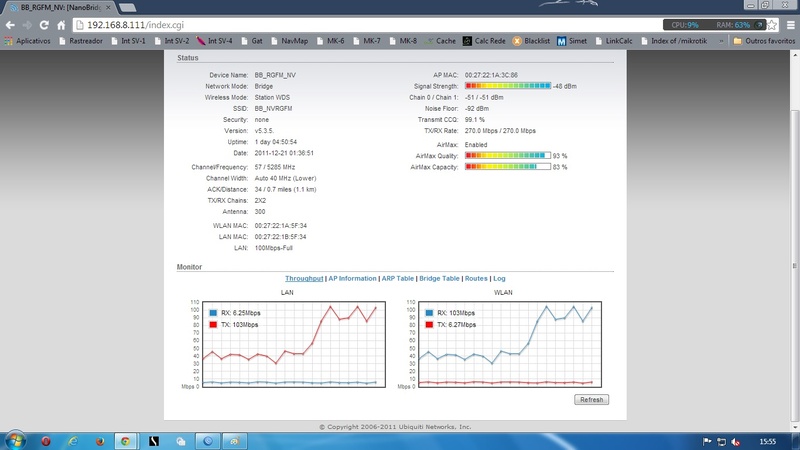Click the taskbar clock showing 15:55
This screenshot has height=450, width=800.
(767, 442)
